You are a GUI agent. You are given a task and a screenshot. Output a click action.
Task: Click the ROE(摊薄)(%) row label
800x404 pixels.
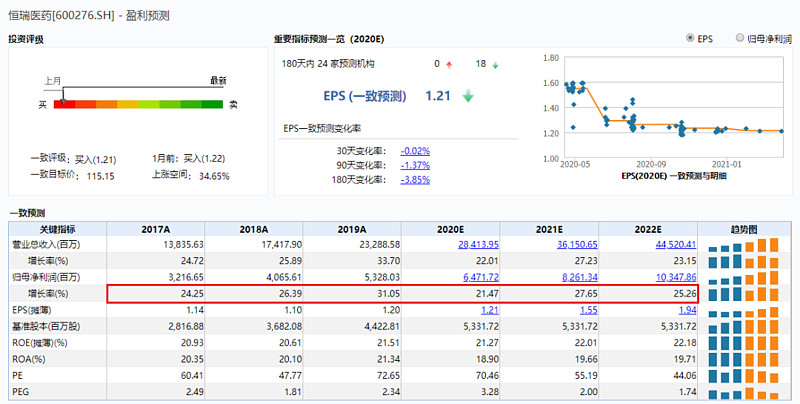pyautogui.click(x=40, y=342)
